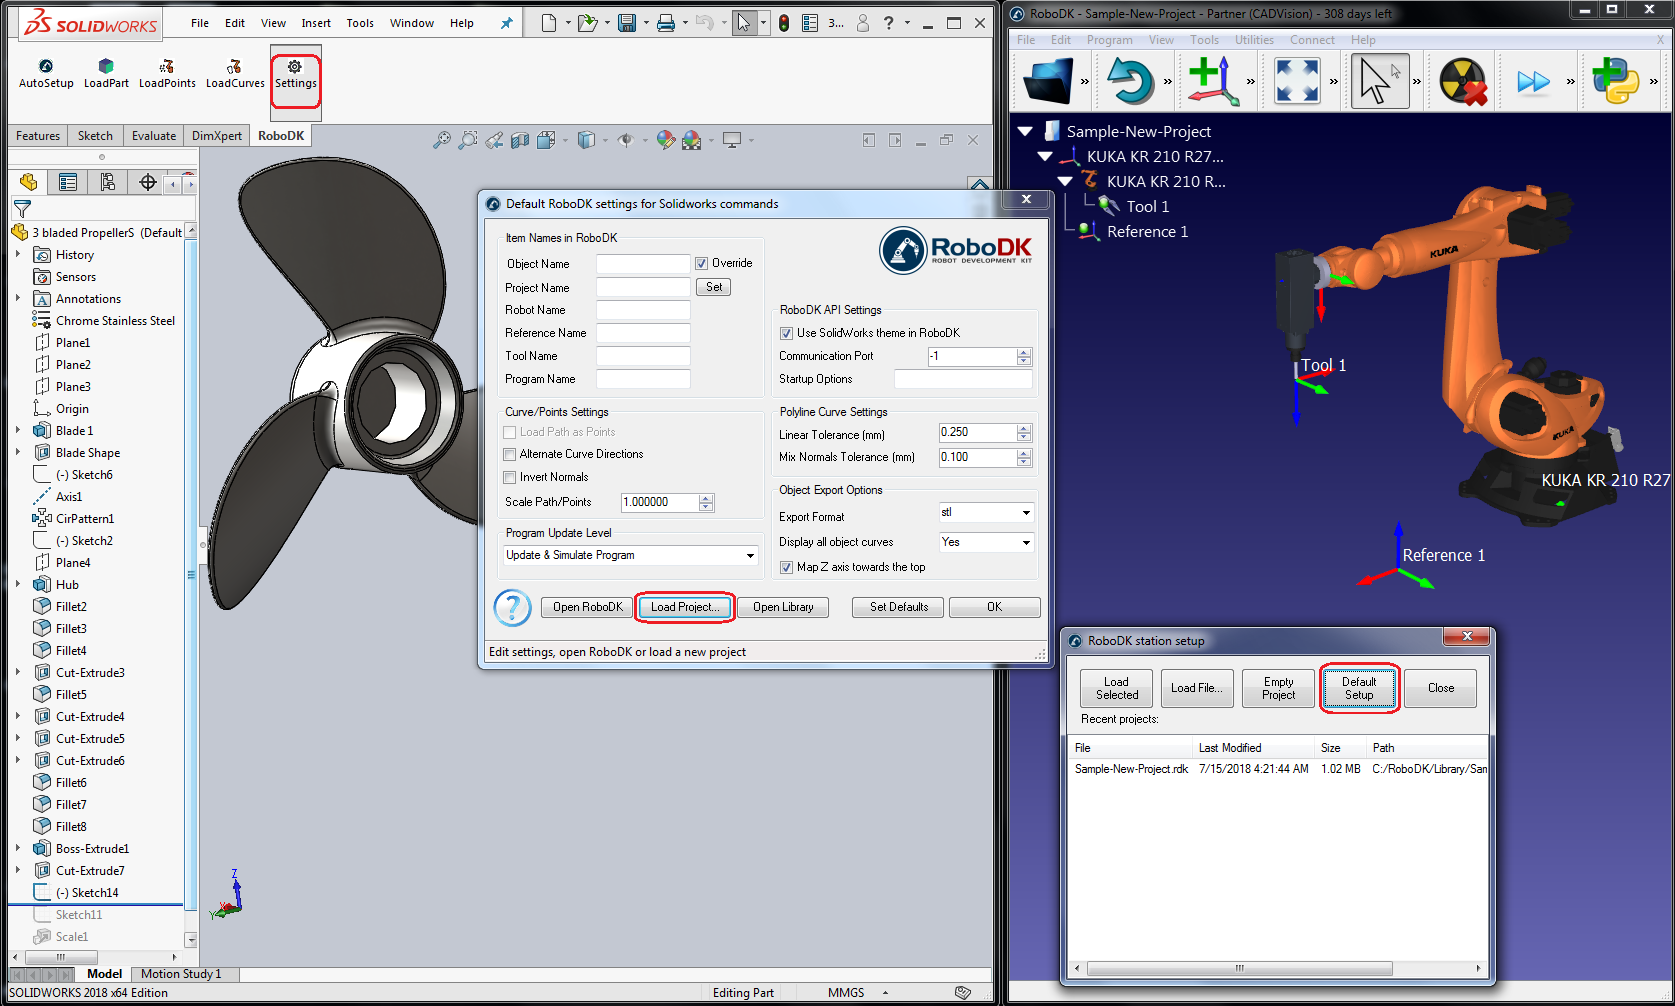Screen dimensions: 1675x1006
Task: Fit all in RoboDK 3D view
Action: [x=1296, y=80]
